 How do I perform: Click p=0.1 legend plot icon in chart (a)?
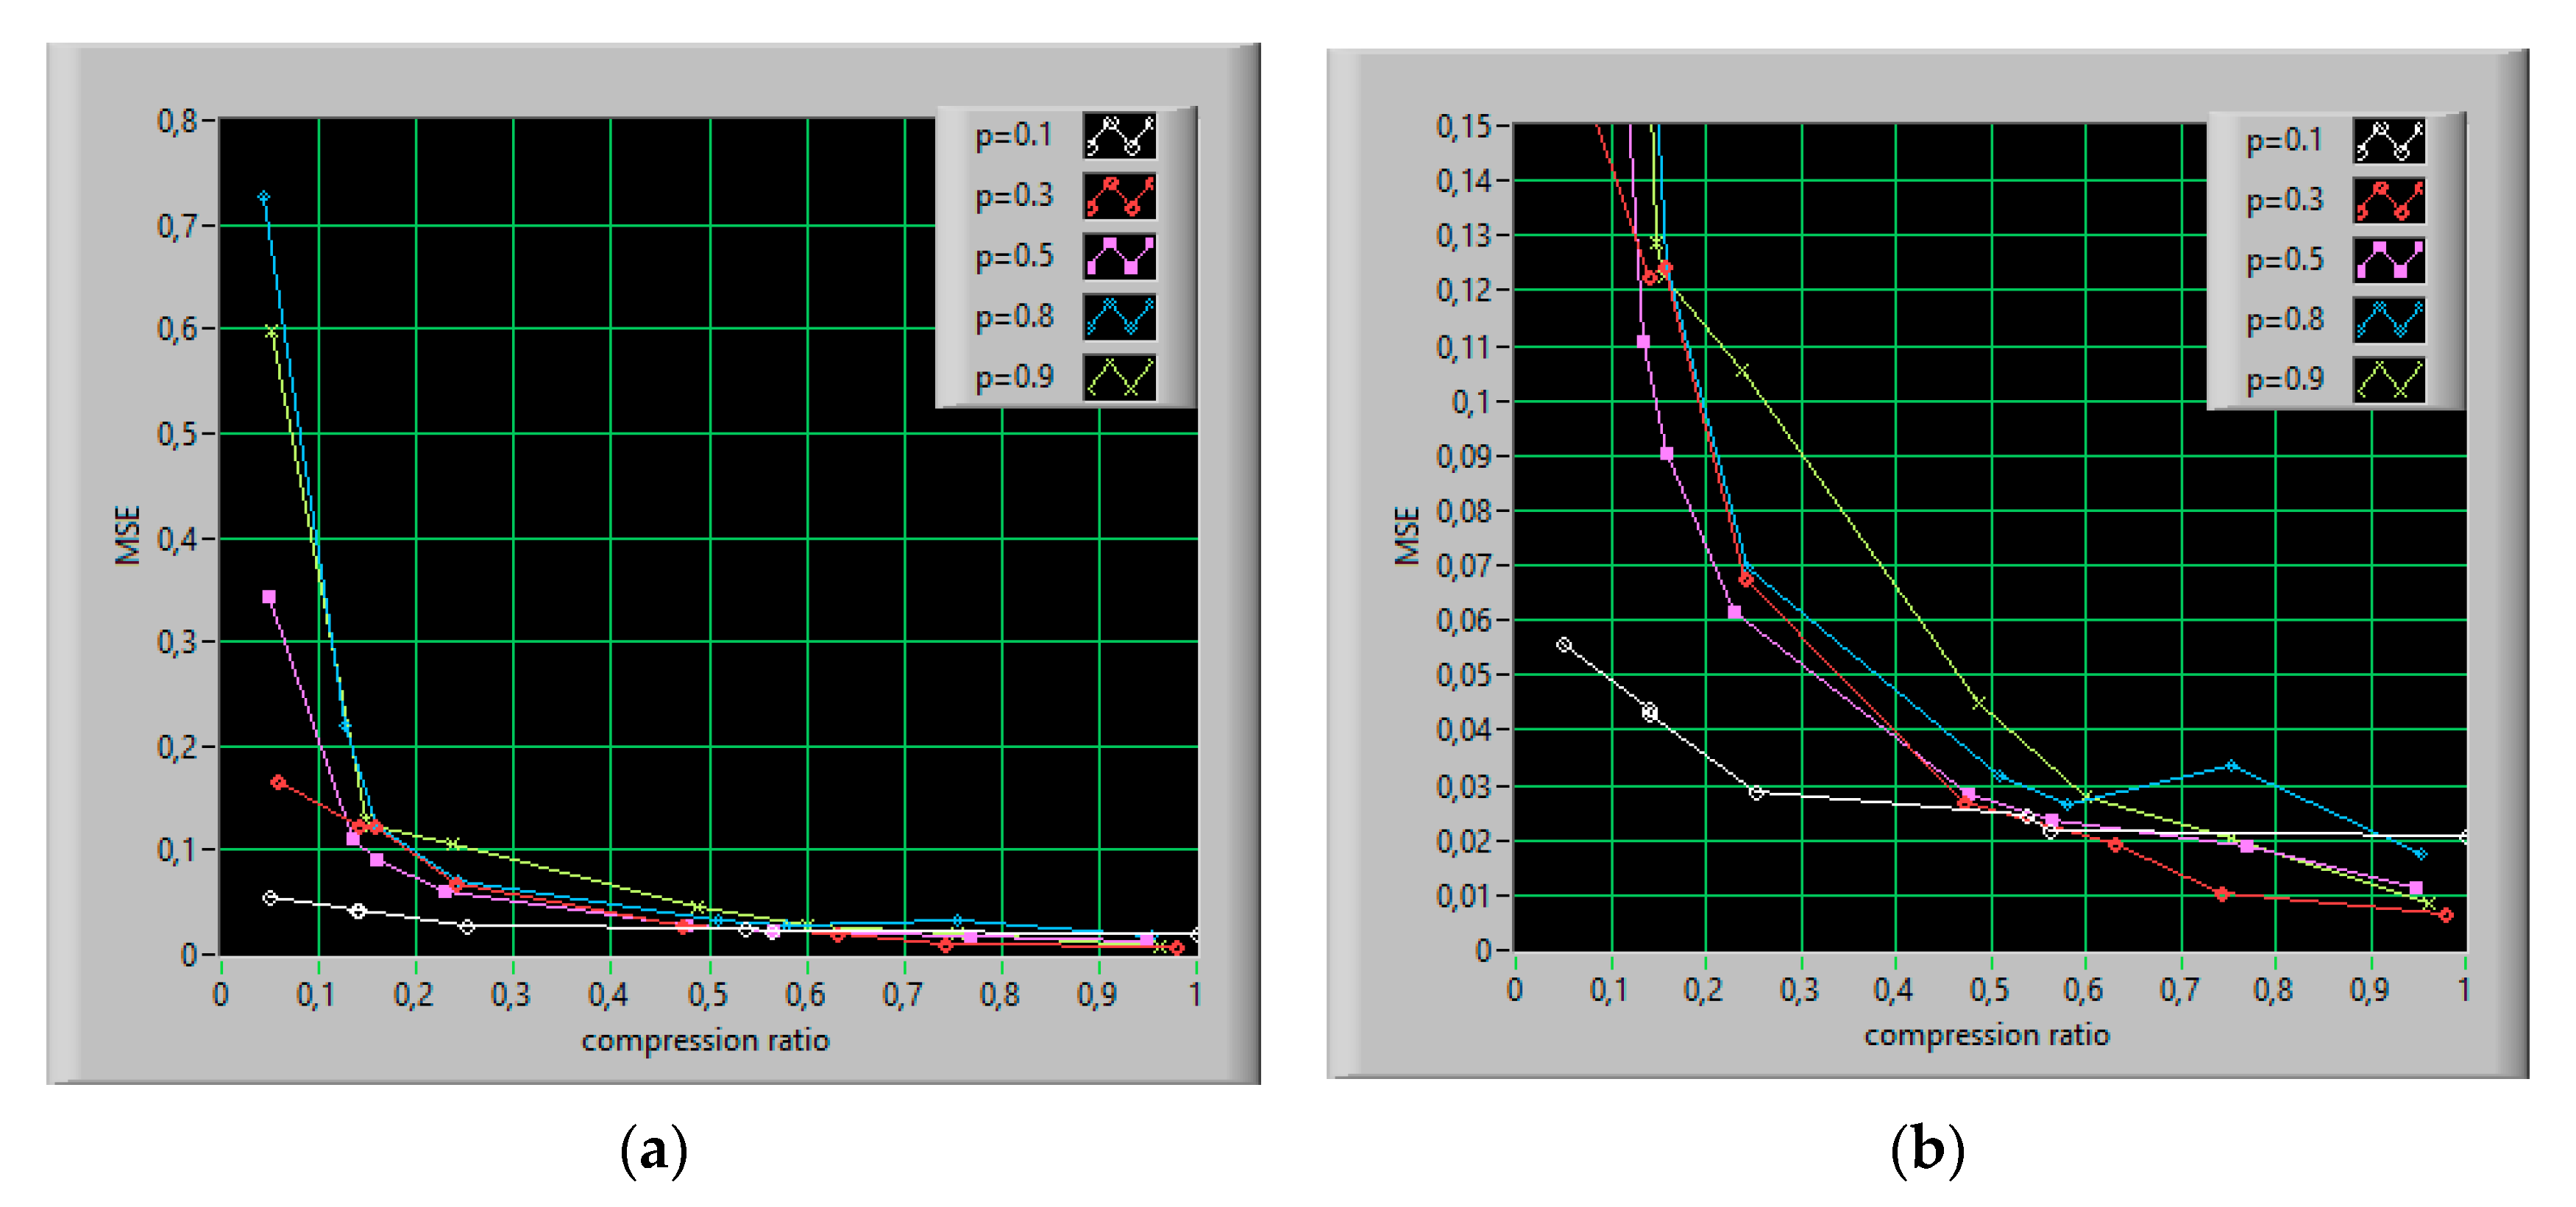1119,136
